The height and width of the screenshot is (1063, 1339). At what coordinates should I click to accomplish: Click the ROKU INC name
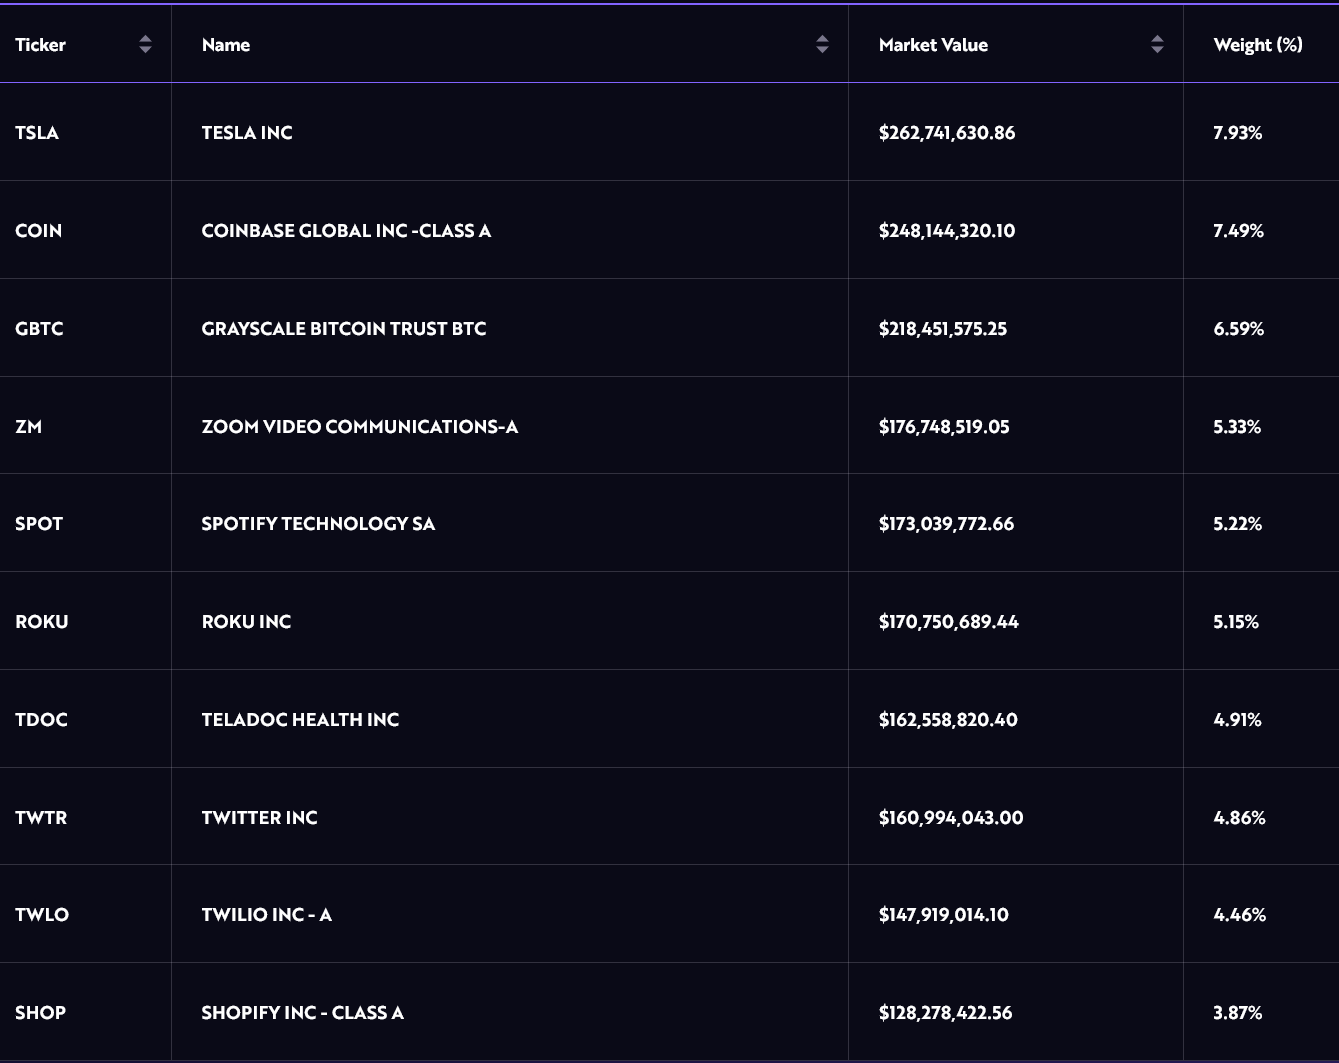[246, 622]
